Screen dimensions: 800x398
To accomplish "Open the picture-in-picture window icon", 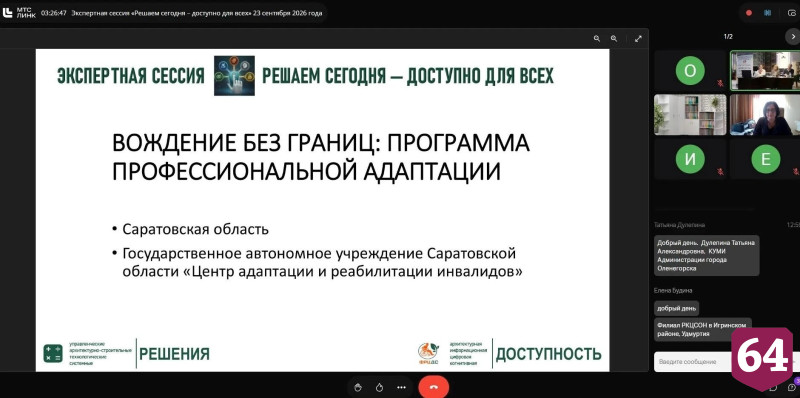I will pyautogui.click(x=792, y=13).
